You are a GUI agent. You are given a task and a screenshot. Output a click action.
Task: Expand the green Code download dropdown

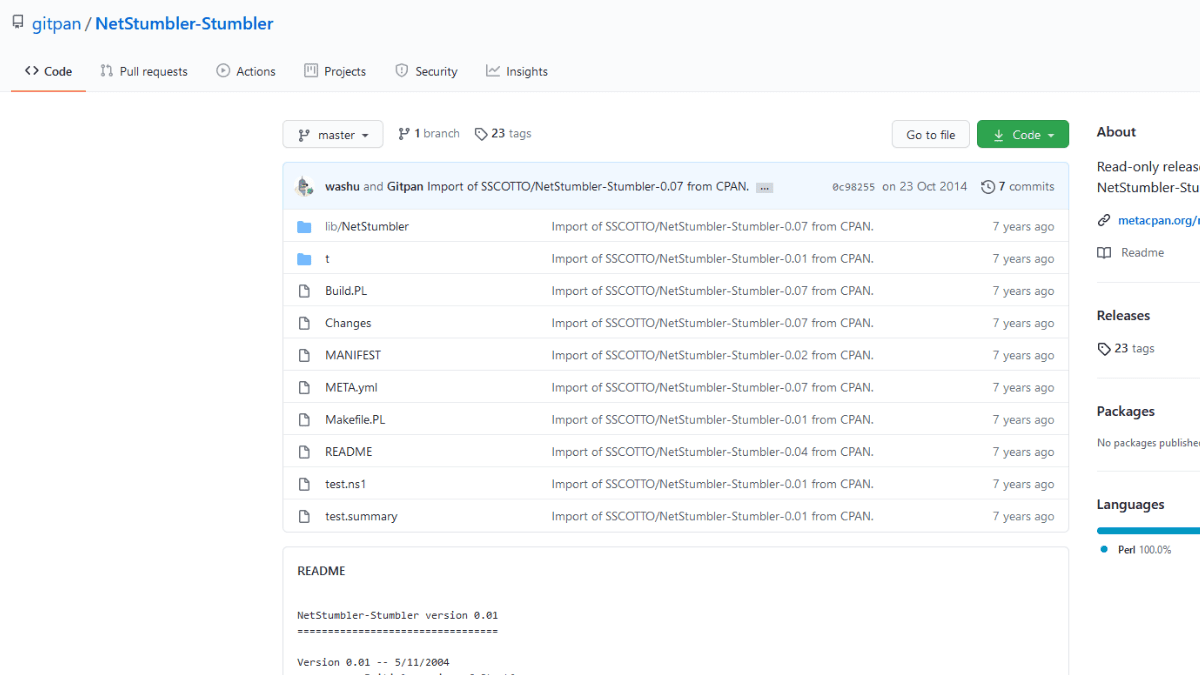[x=1022, y=135]
